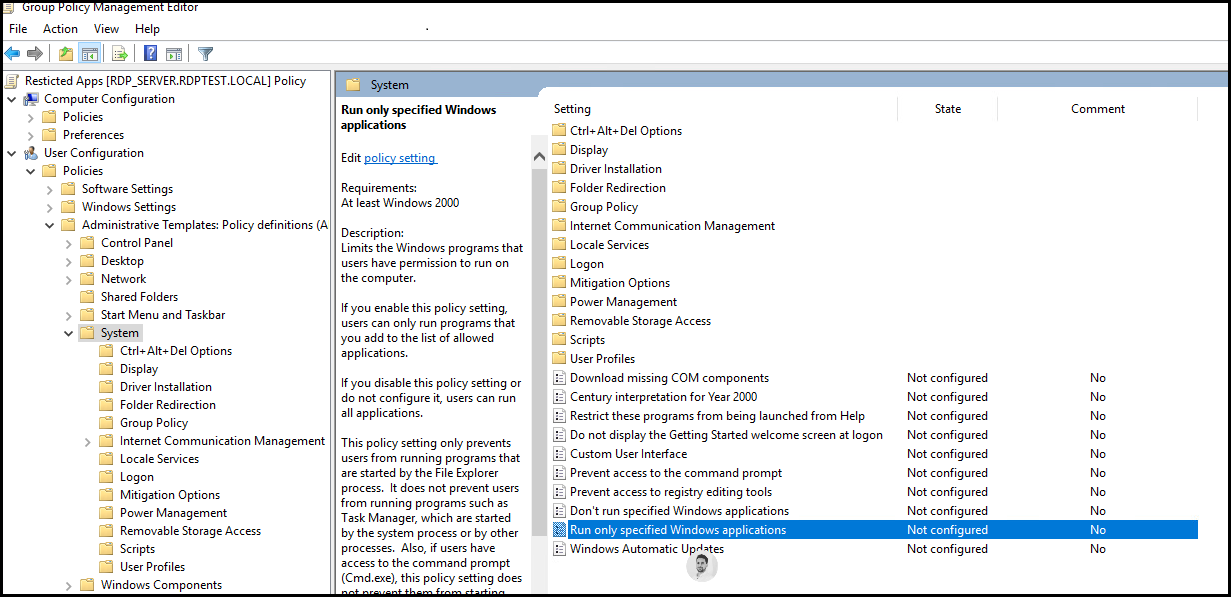Select Driver Installation in the tree
The image size is (1231, 597).
pos(166,387)
